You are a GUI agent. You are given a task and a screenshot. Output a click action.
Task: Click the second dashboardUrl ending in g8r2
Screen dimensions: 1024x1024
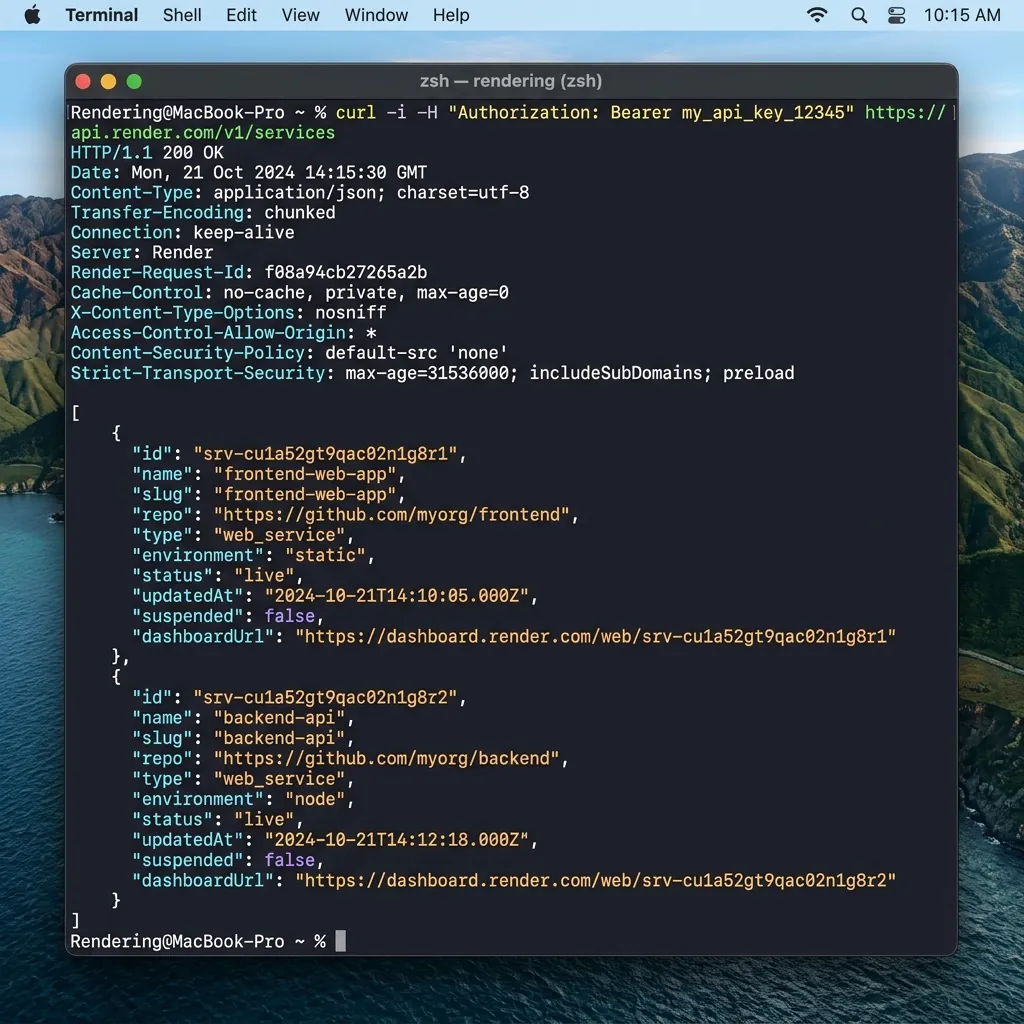coord(596,881)
